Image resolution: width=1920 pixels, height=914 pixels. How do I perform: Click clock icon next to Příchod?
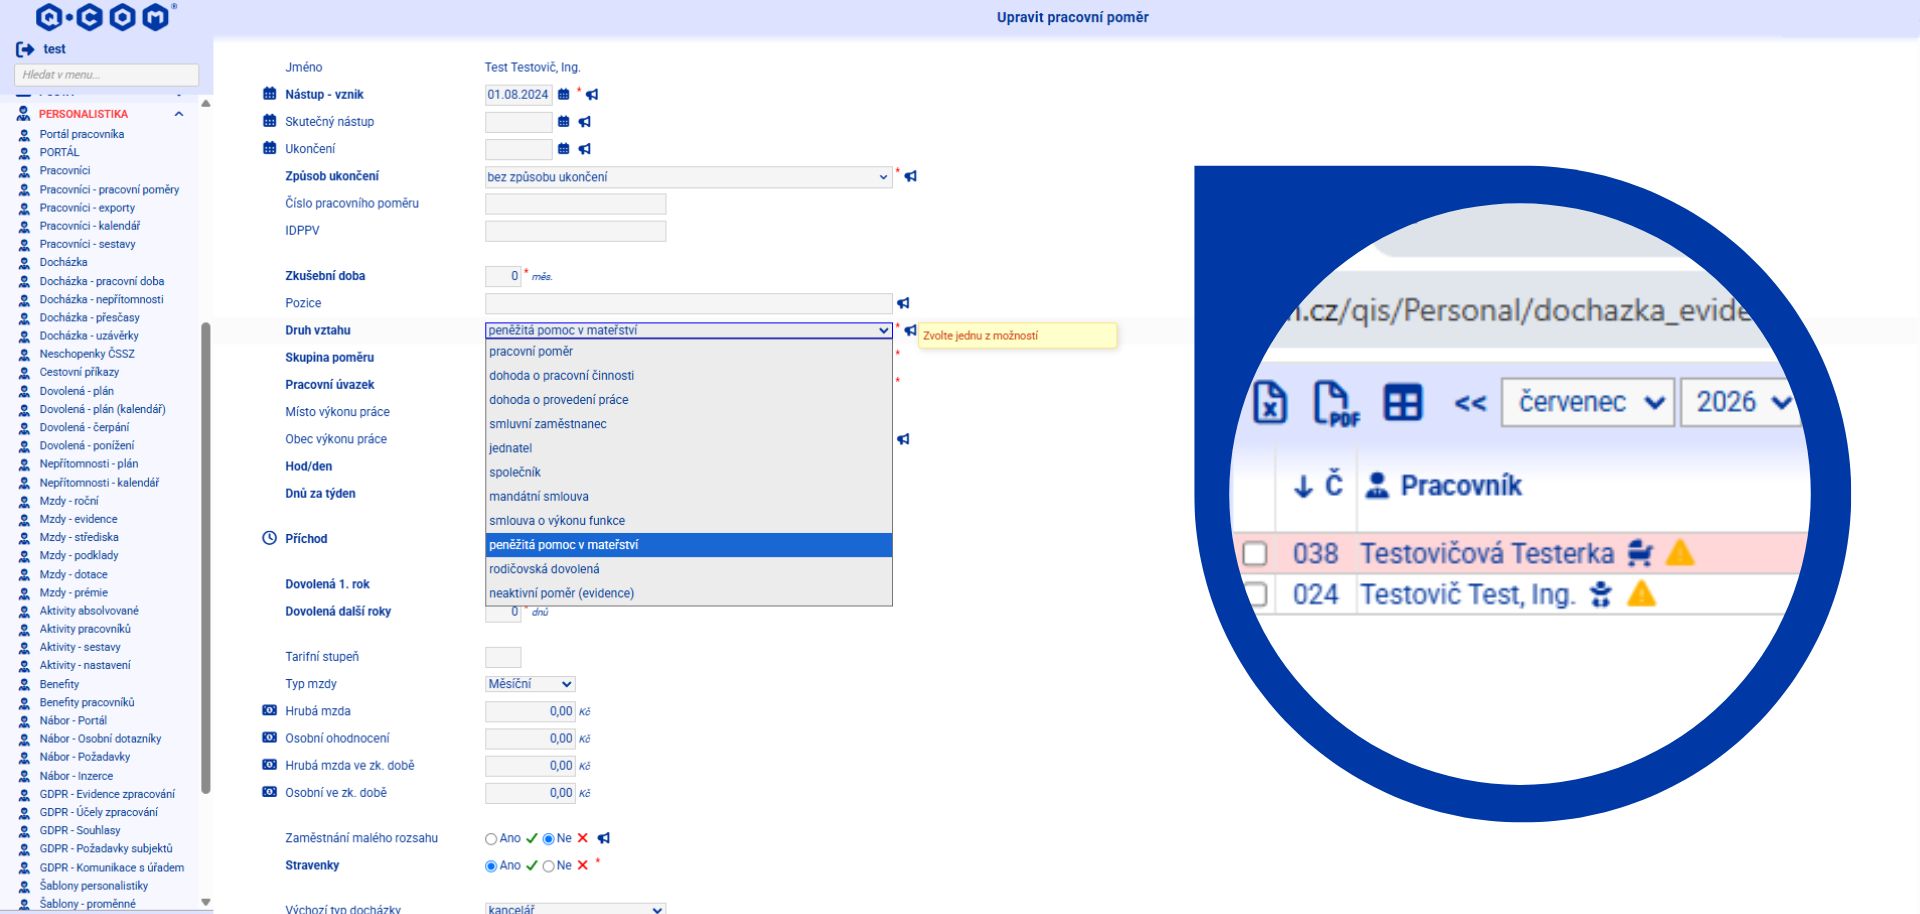click(269, 538)
